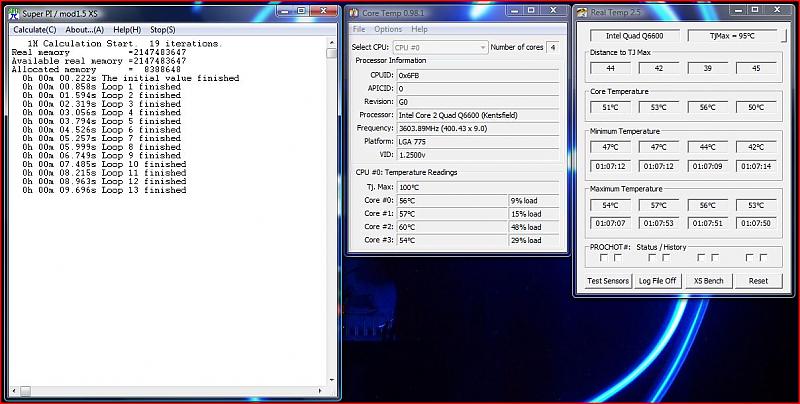Tick the last PROCHOT checkbox in the row
The image size is (800, 404).
click(x=764, y=258)
